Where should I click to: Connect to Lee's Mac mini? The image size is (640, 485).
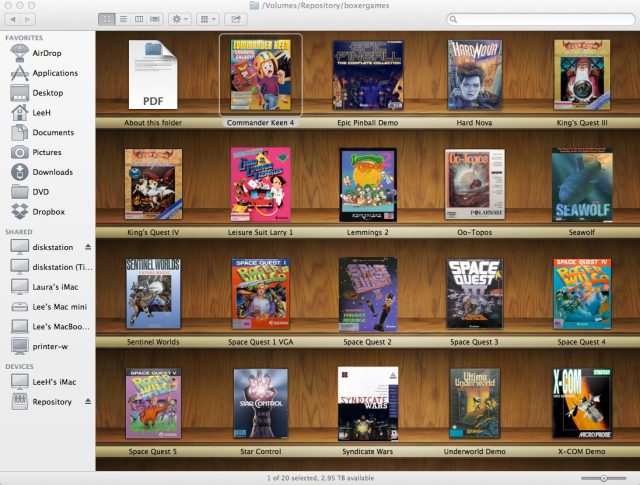pyautogui.click(x=49, y=307)
